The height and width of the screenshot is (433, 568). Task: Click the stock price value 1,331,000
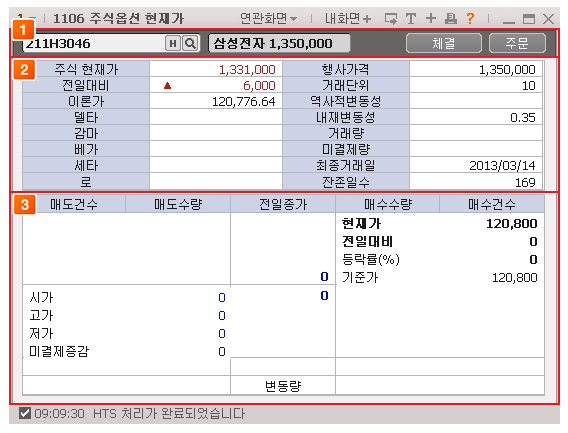point(247,69)
